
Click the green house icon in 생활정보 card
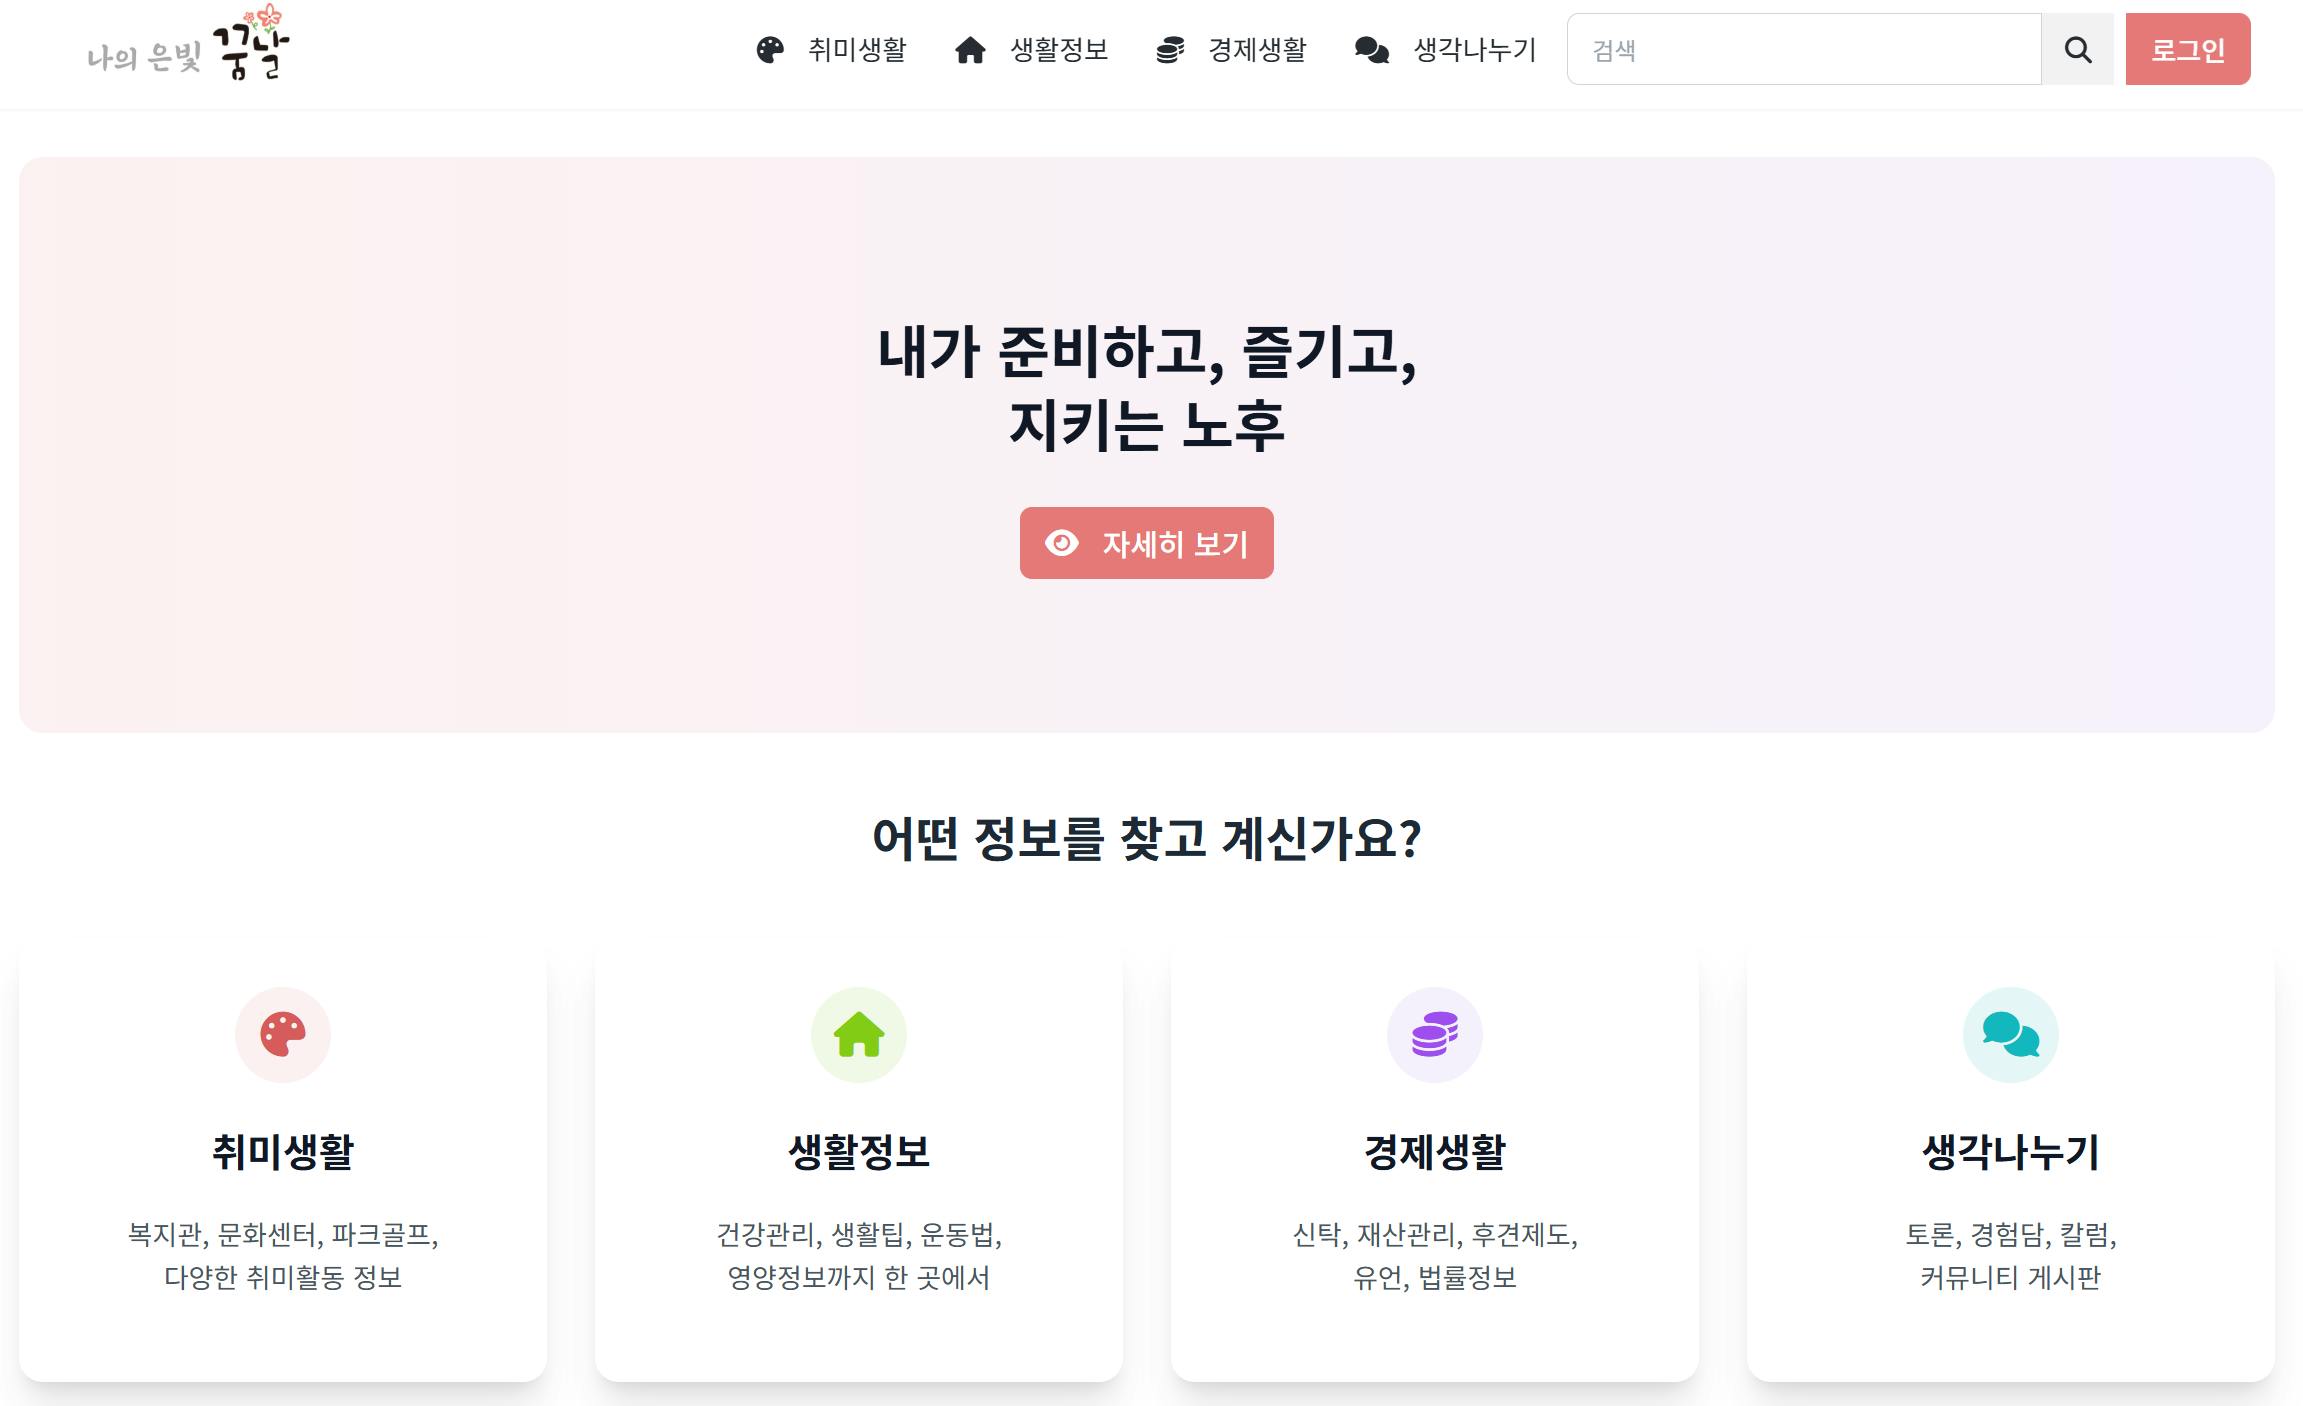(x=859, y=1034)
